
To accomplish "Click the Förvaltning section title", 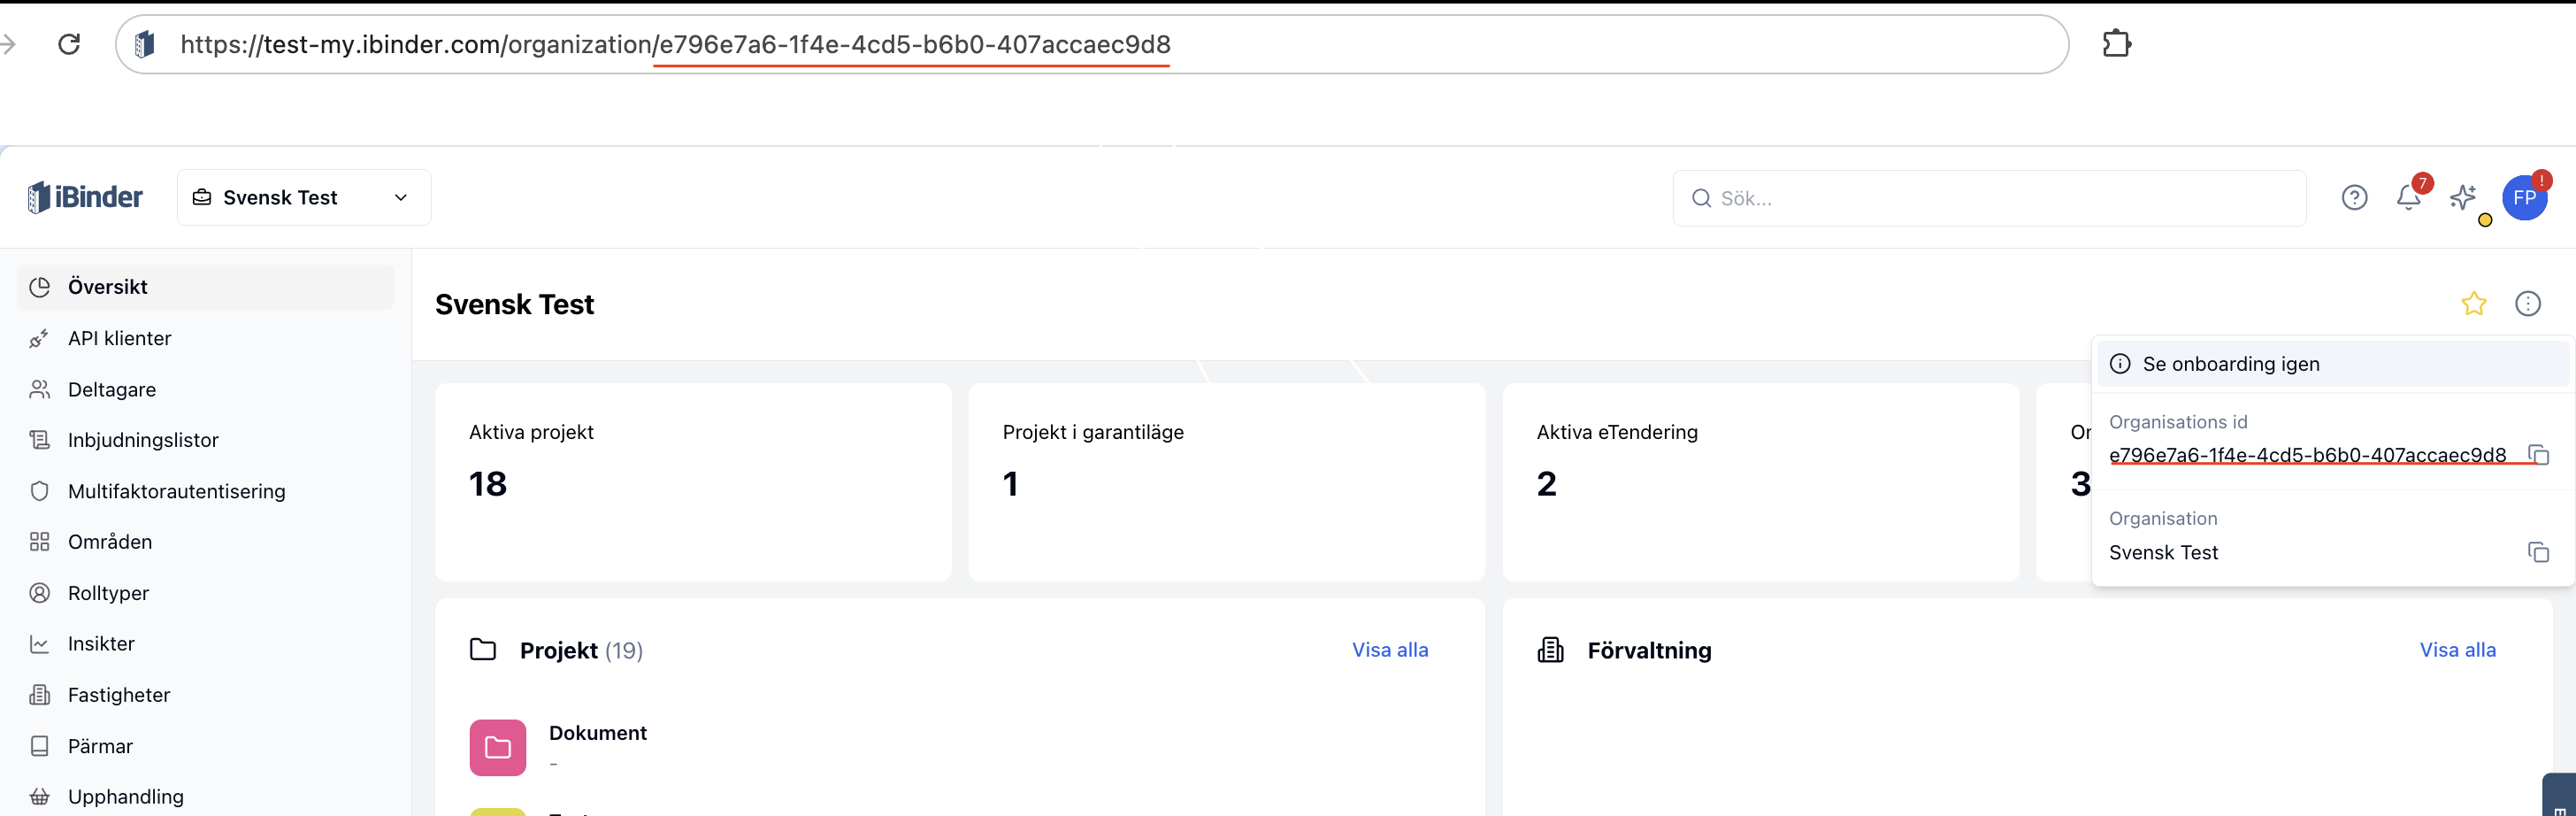I will [1649, 651].
